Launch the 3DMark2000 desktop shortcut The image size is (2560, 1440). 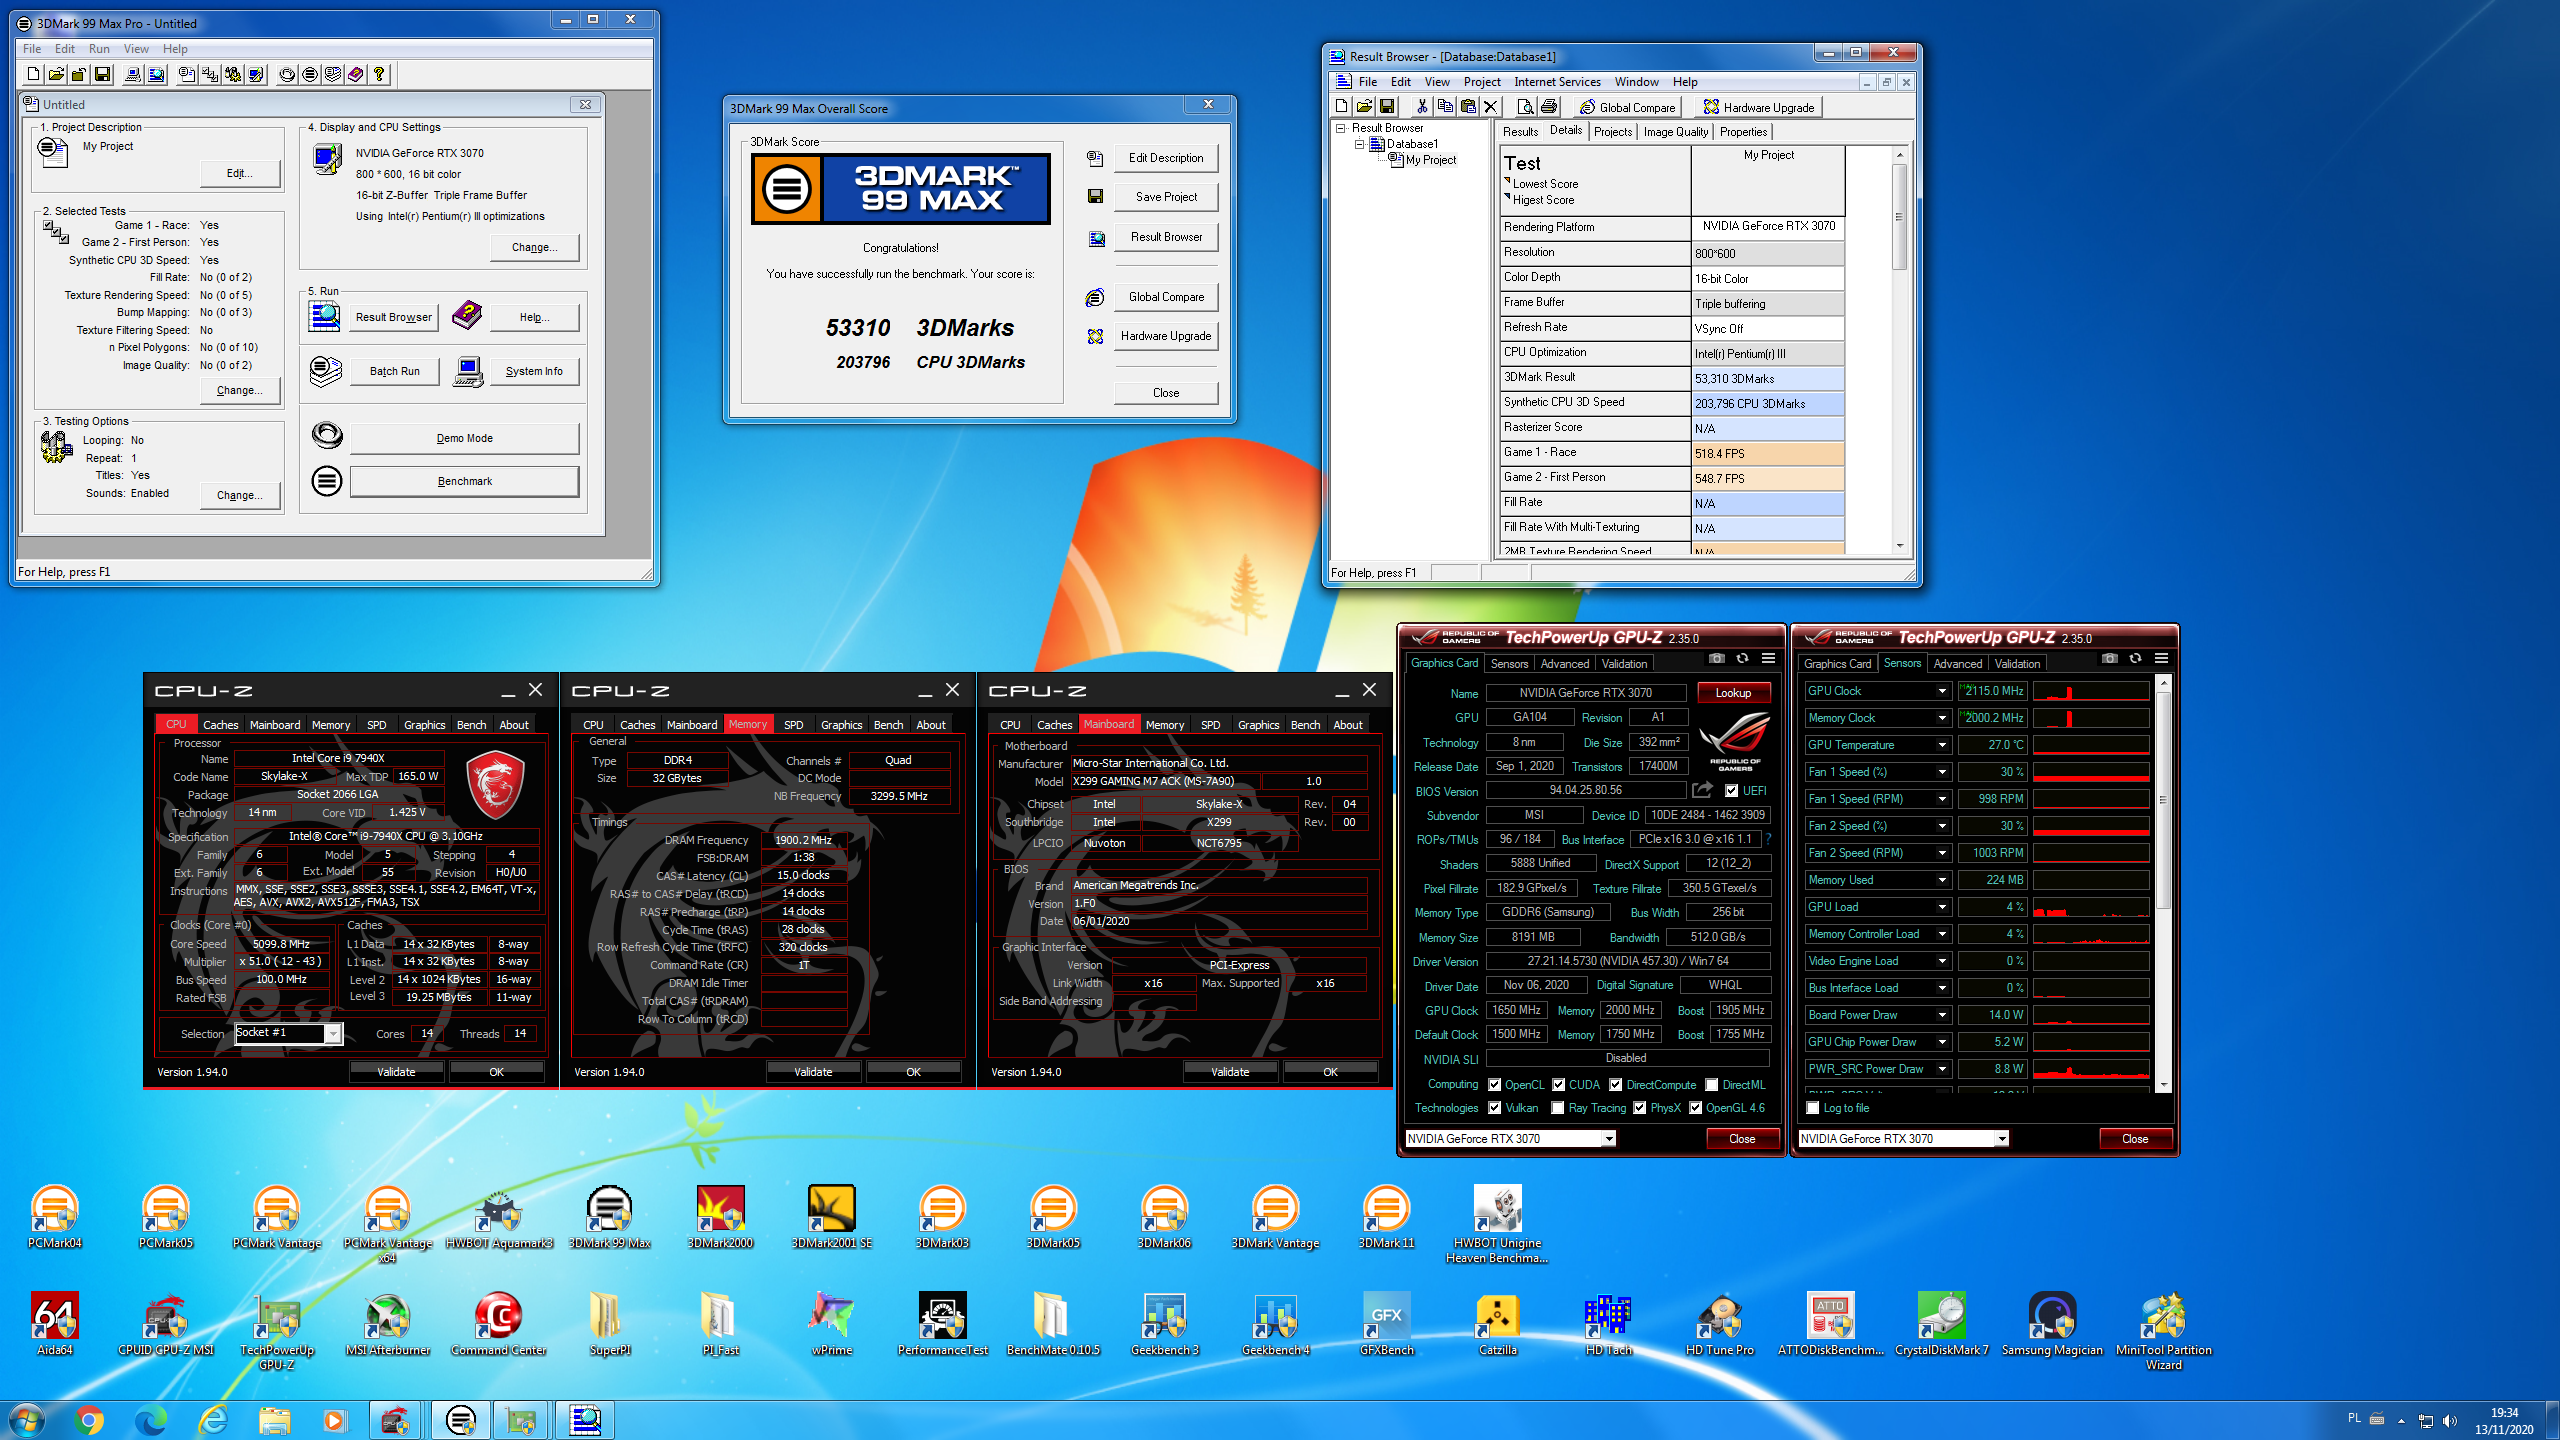tap(720, 1217)
